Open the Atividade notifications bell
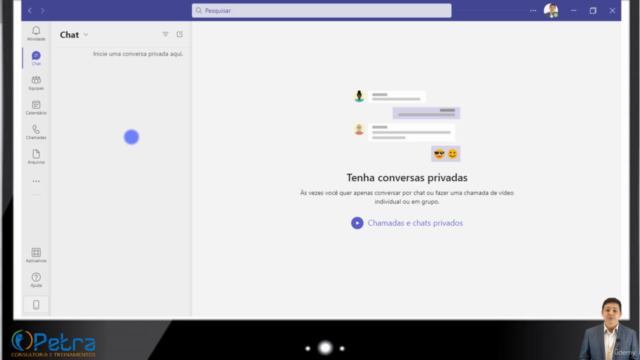This screenshot has height=360, width=640. [x=36, y=33]
